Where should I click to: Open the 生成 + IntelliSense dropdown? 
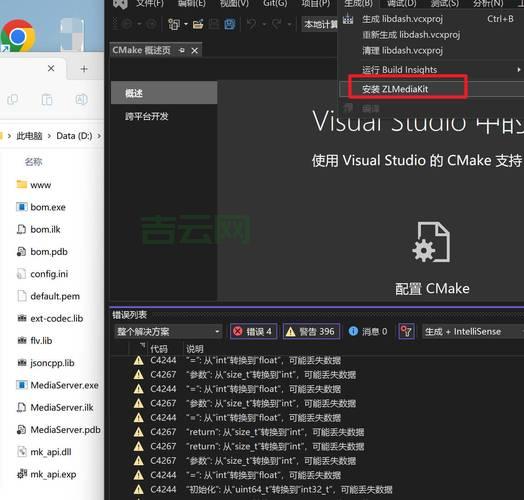(x=473, y=332)
